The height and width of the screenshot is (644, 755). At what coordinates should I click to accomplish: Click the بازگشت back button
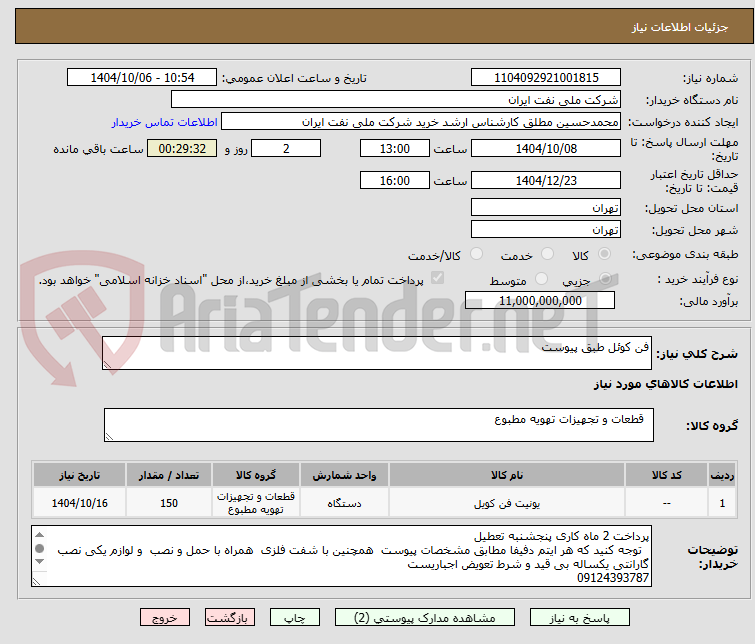[230, 618]
